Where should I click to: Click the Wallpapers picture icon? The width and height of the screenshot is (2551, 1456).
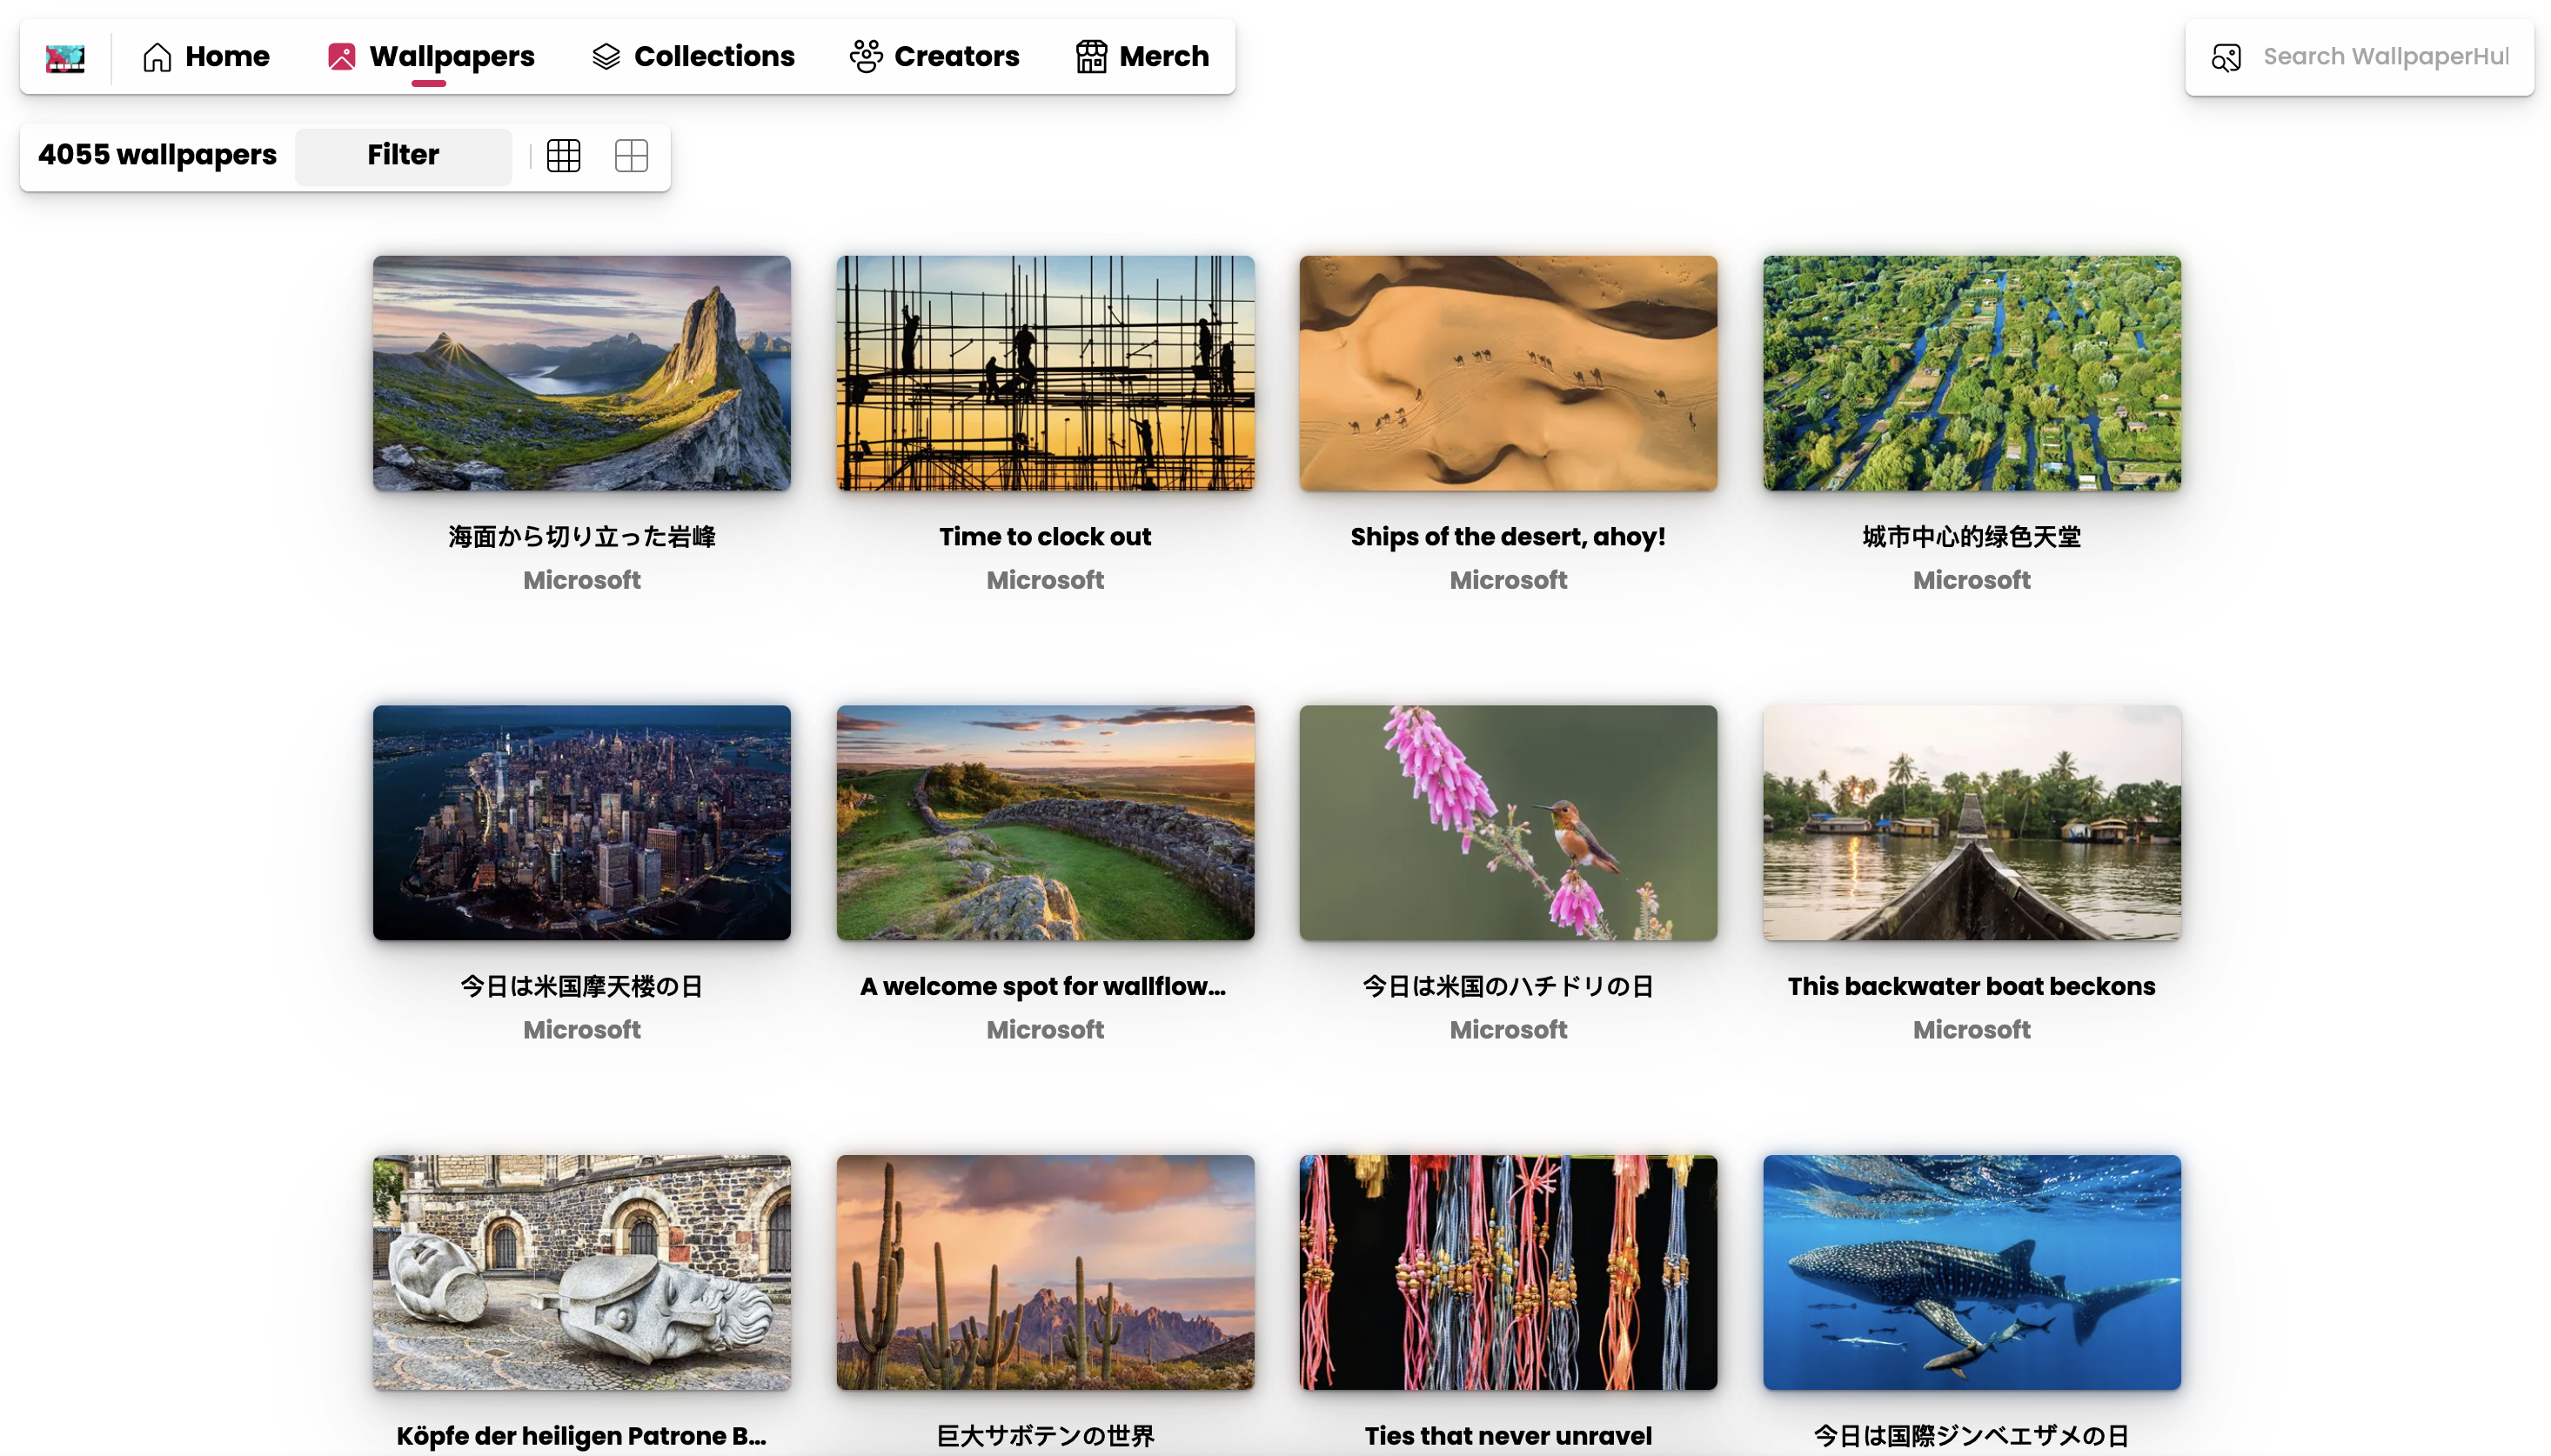341,57
